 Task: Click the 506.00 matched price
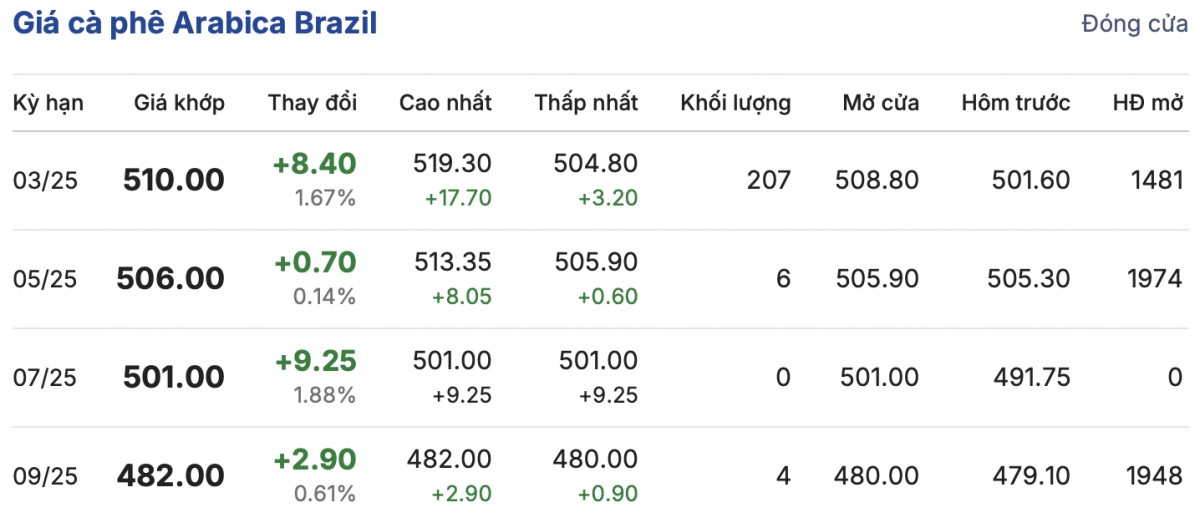point(171,279)
